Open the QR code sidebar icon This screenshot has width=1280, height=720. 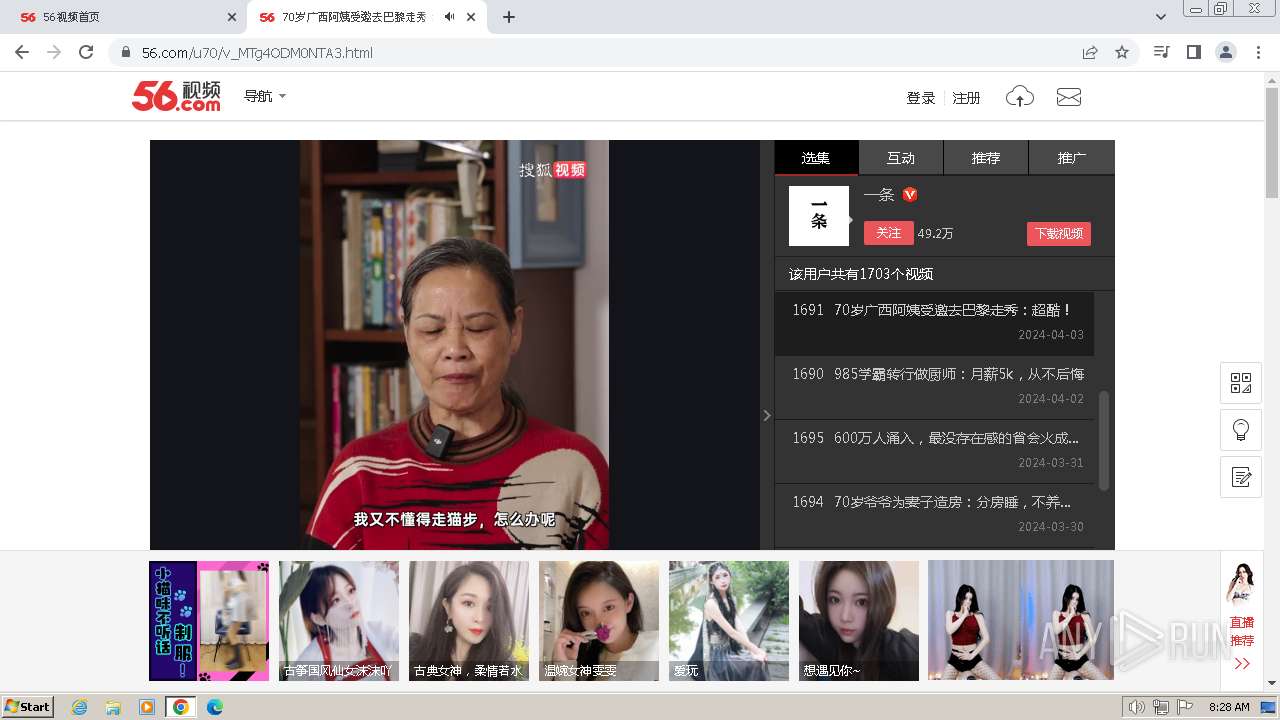click(x=1241, y=383)
